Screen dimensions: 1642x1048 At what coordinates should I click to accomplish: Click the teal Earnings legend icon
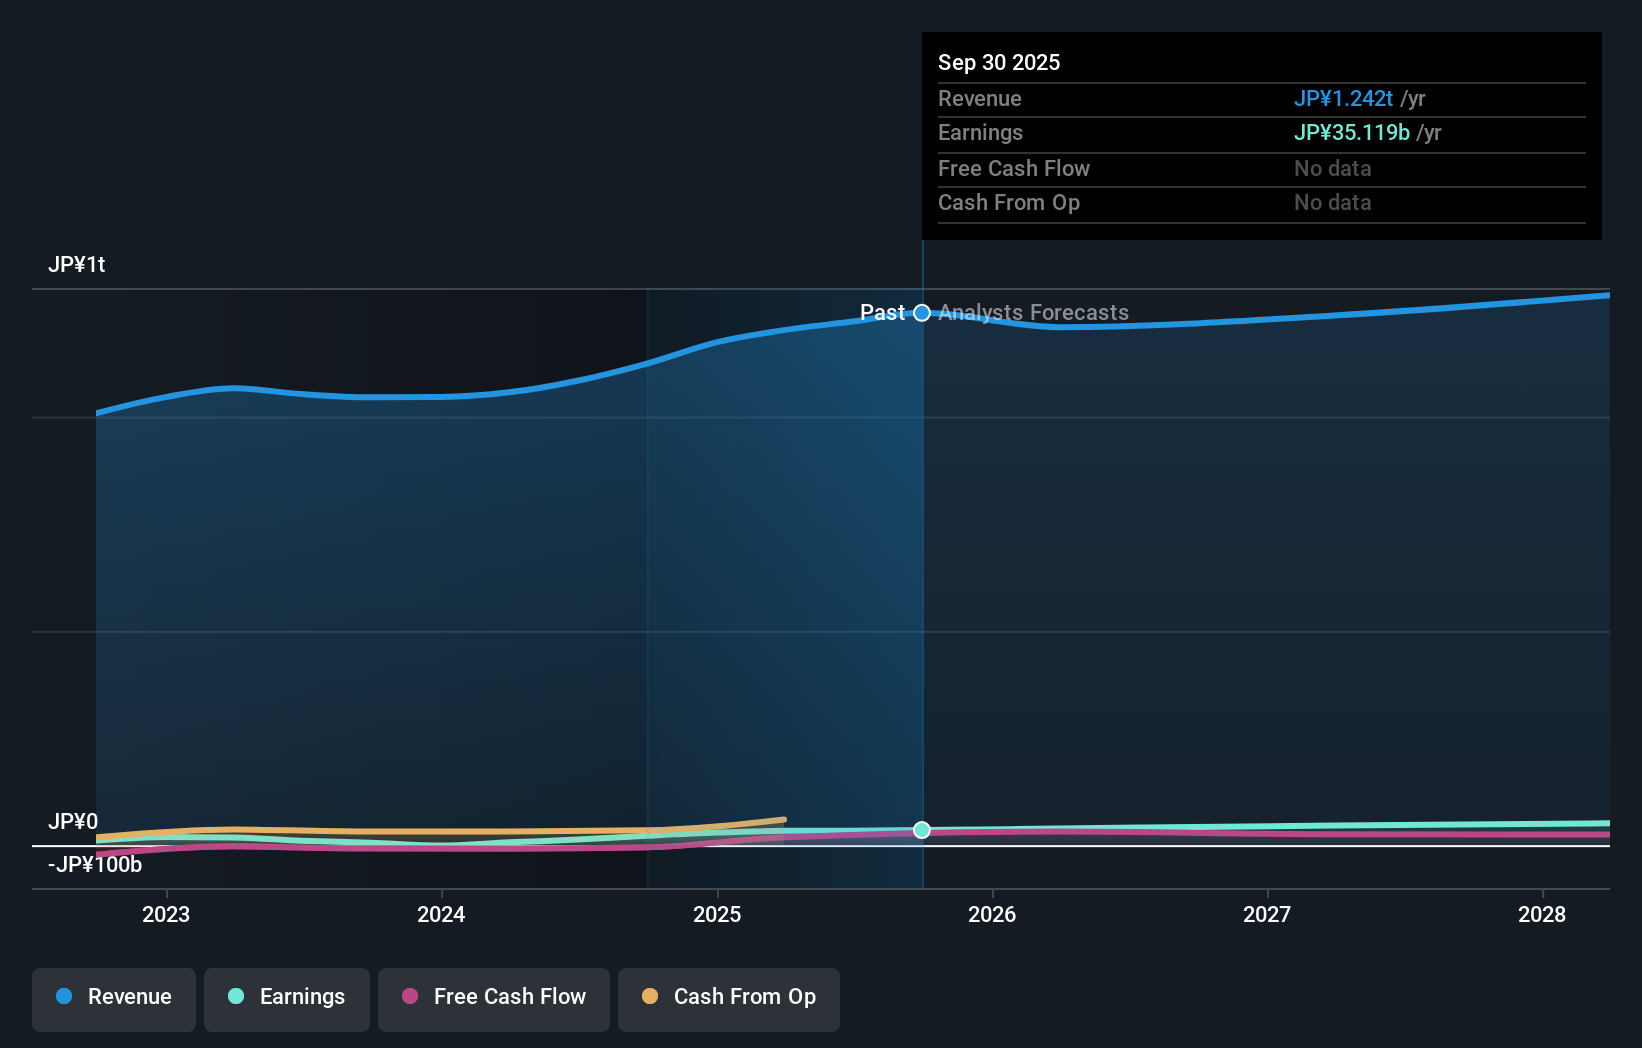point(236,996)
